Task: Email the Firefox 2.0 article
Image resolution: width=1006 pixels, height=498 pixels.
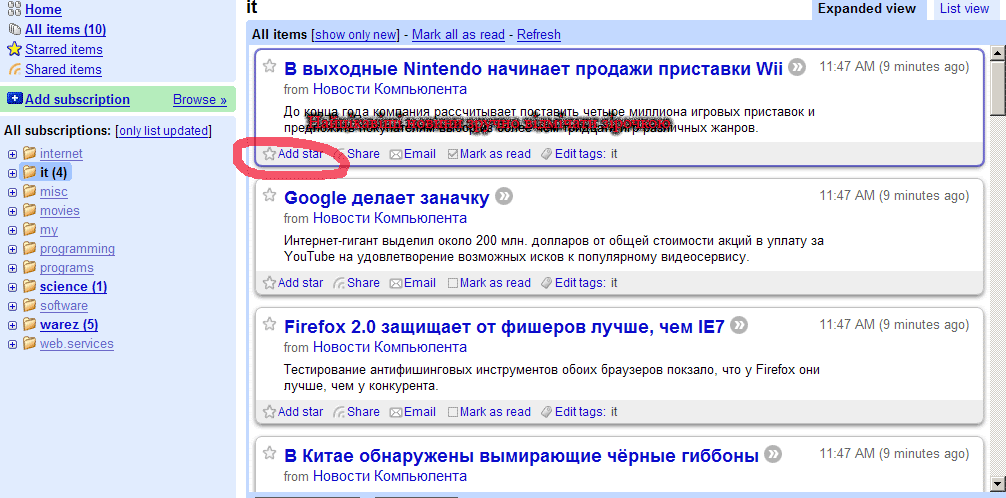Action: pos(413,411)
